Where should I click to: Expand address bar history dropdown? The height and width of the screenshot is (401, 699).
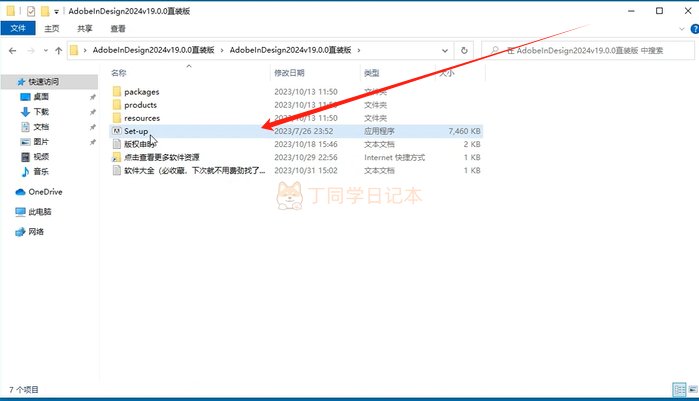[444, 50]
